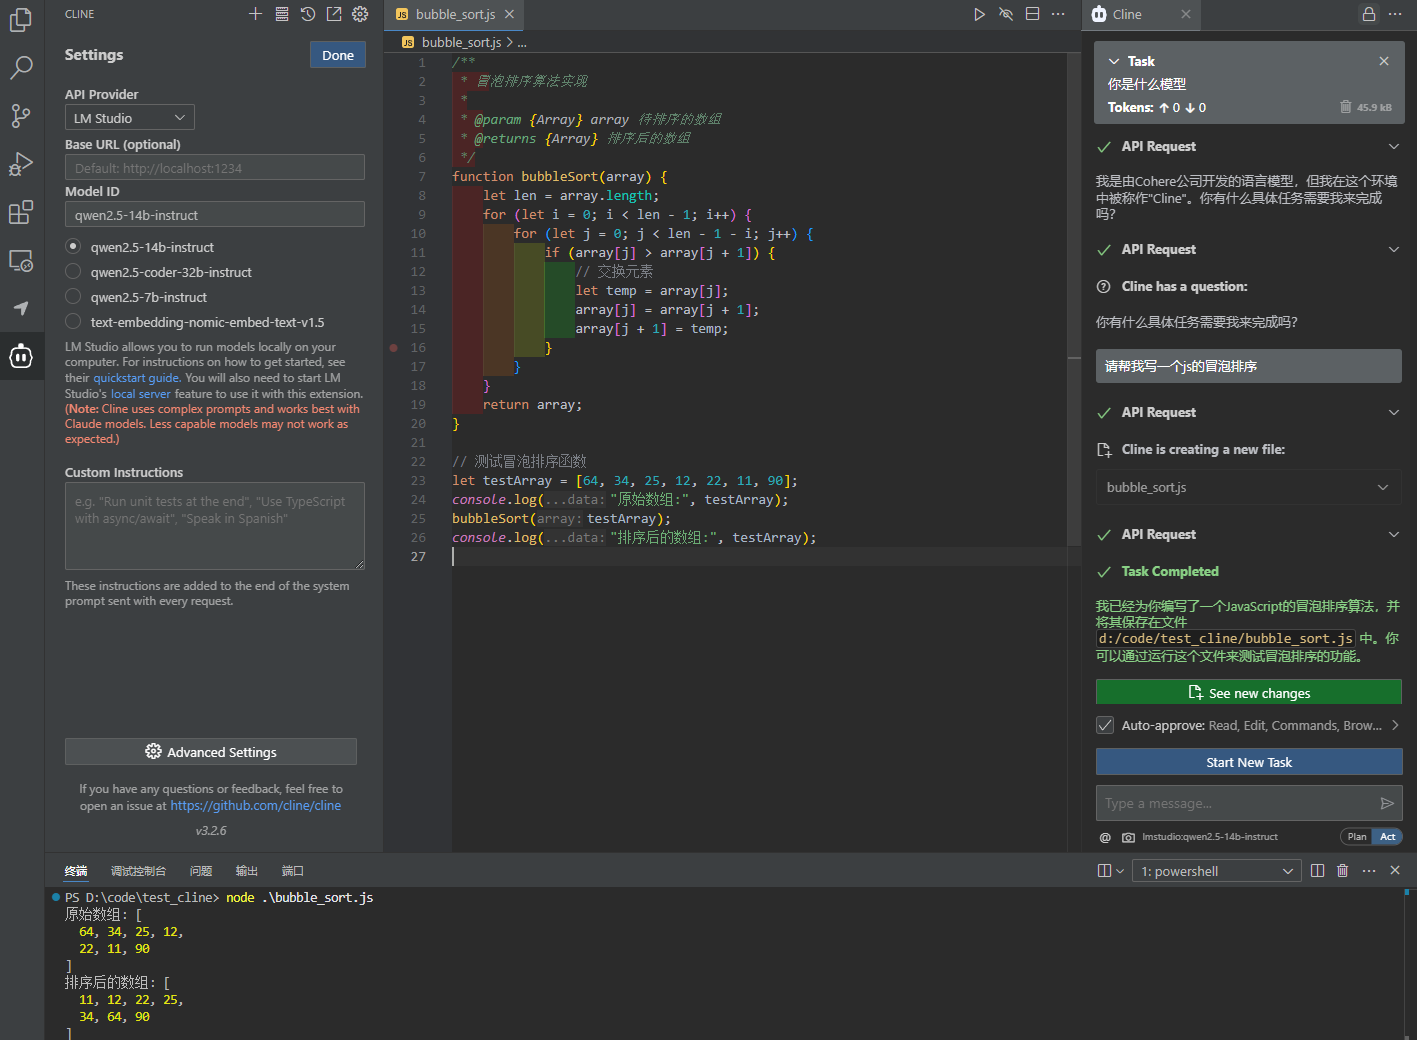Switch to the 输出 panel tab
This screenshot has width=1417, height=1040.
point(246,871)
